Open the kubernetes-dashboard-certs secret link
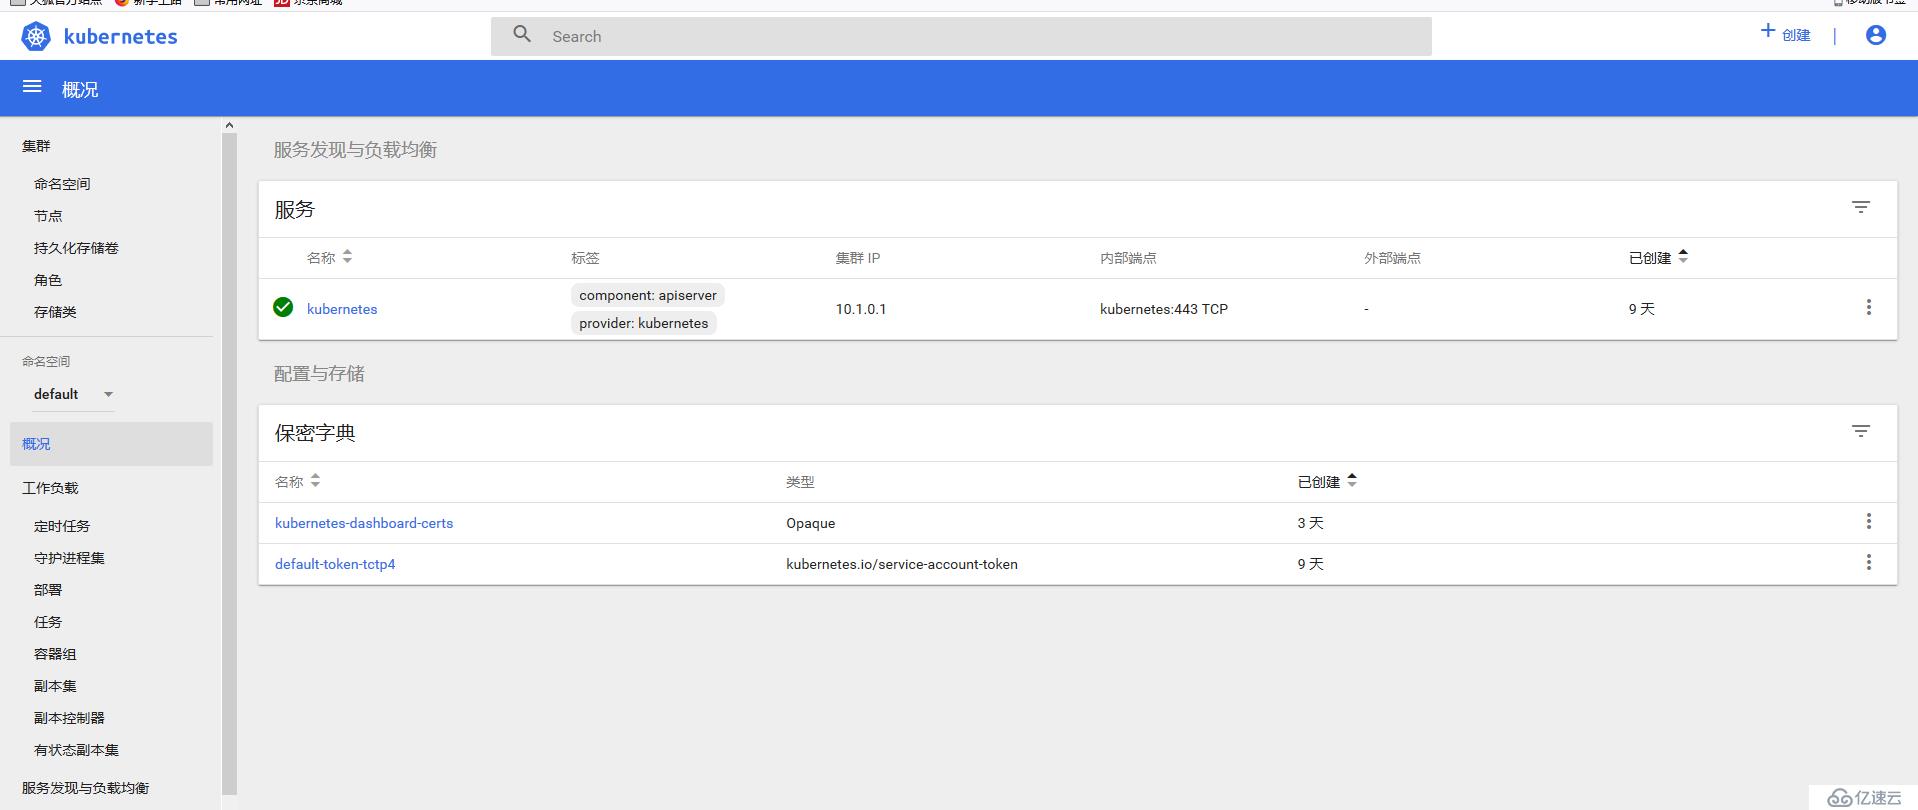1918x810 pixels. pos(364,523)
